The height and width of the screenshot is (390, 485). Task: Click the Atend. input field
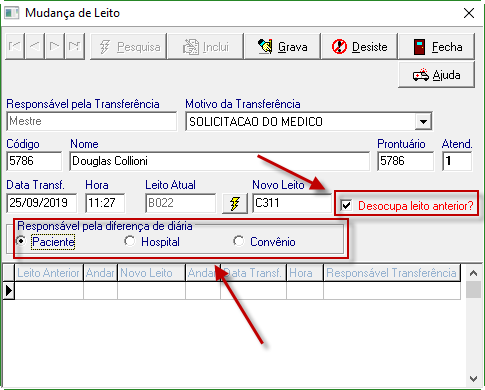coord(457,161)
